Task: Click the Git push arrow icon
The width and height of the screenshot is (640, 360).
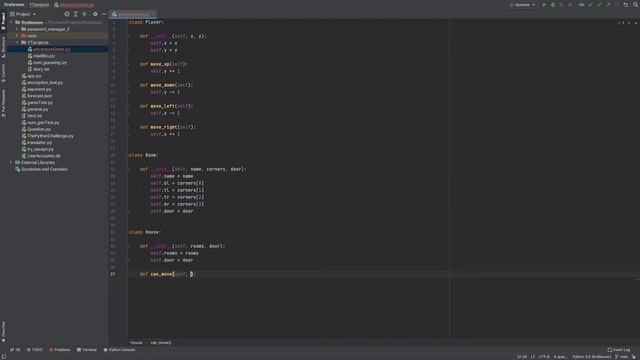Action: pos(608,5)
